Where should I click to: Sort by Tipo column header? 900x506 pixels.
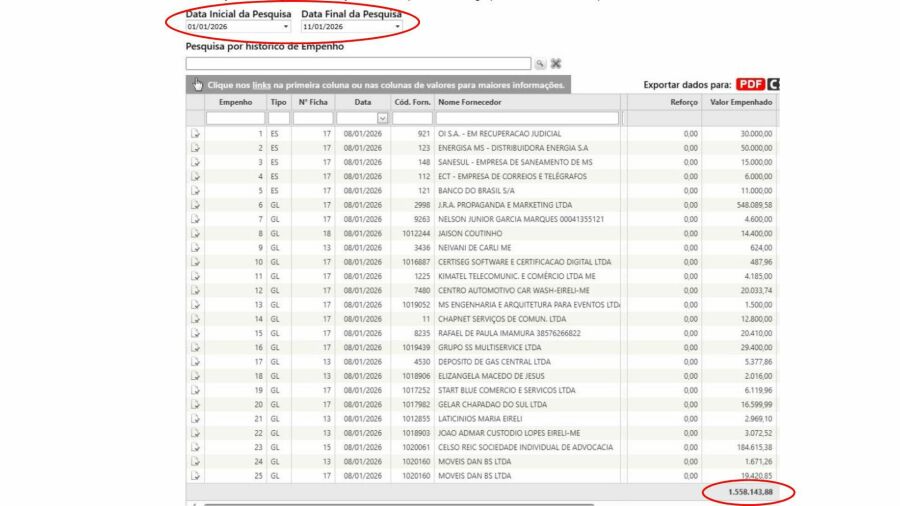tap(278, 102)
